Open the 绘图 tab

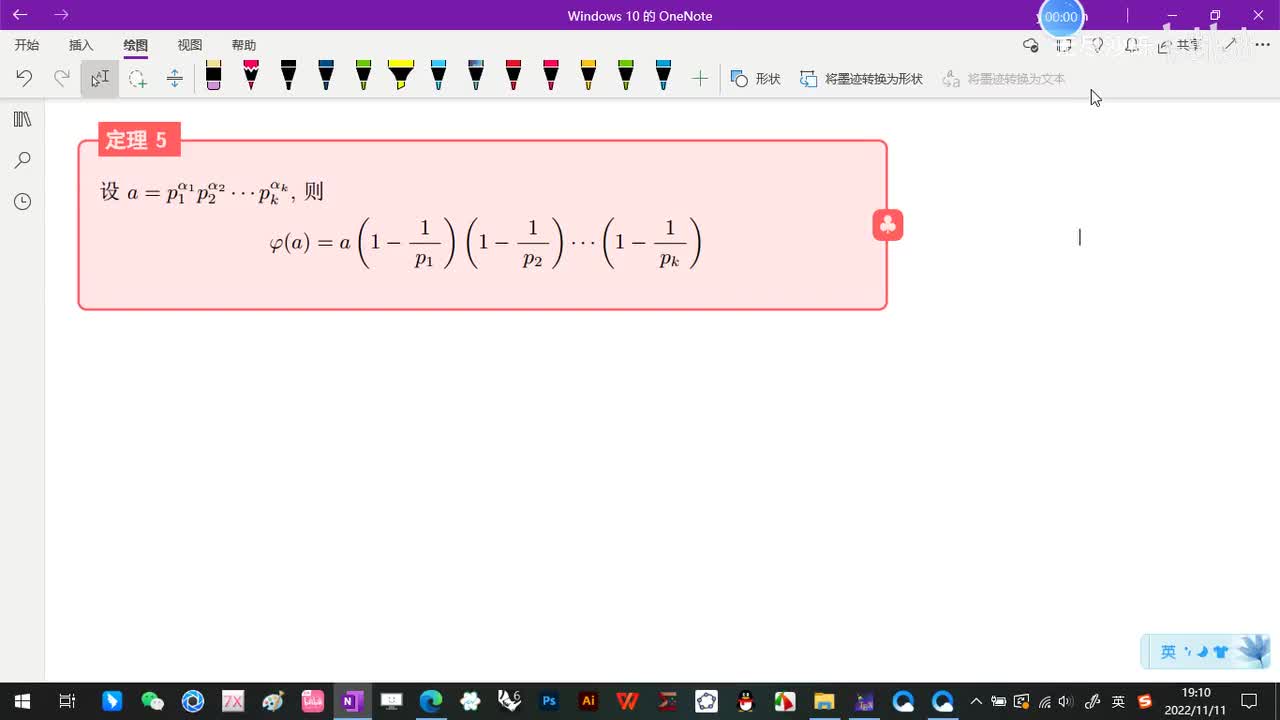[135, 45]
